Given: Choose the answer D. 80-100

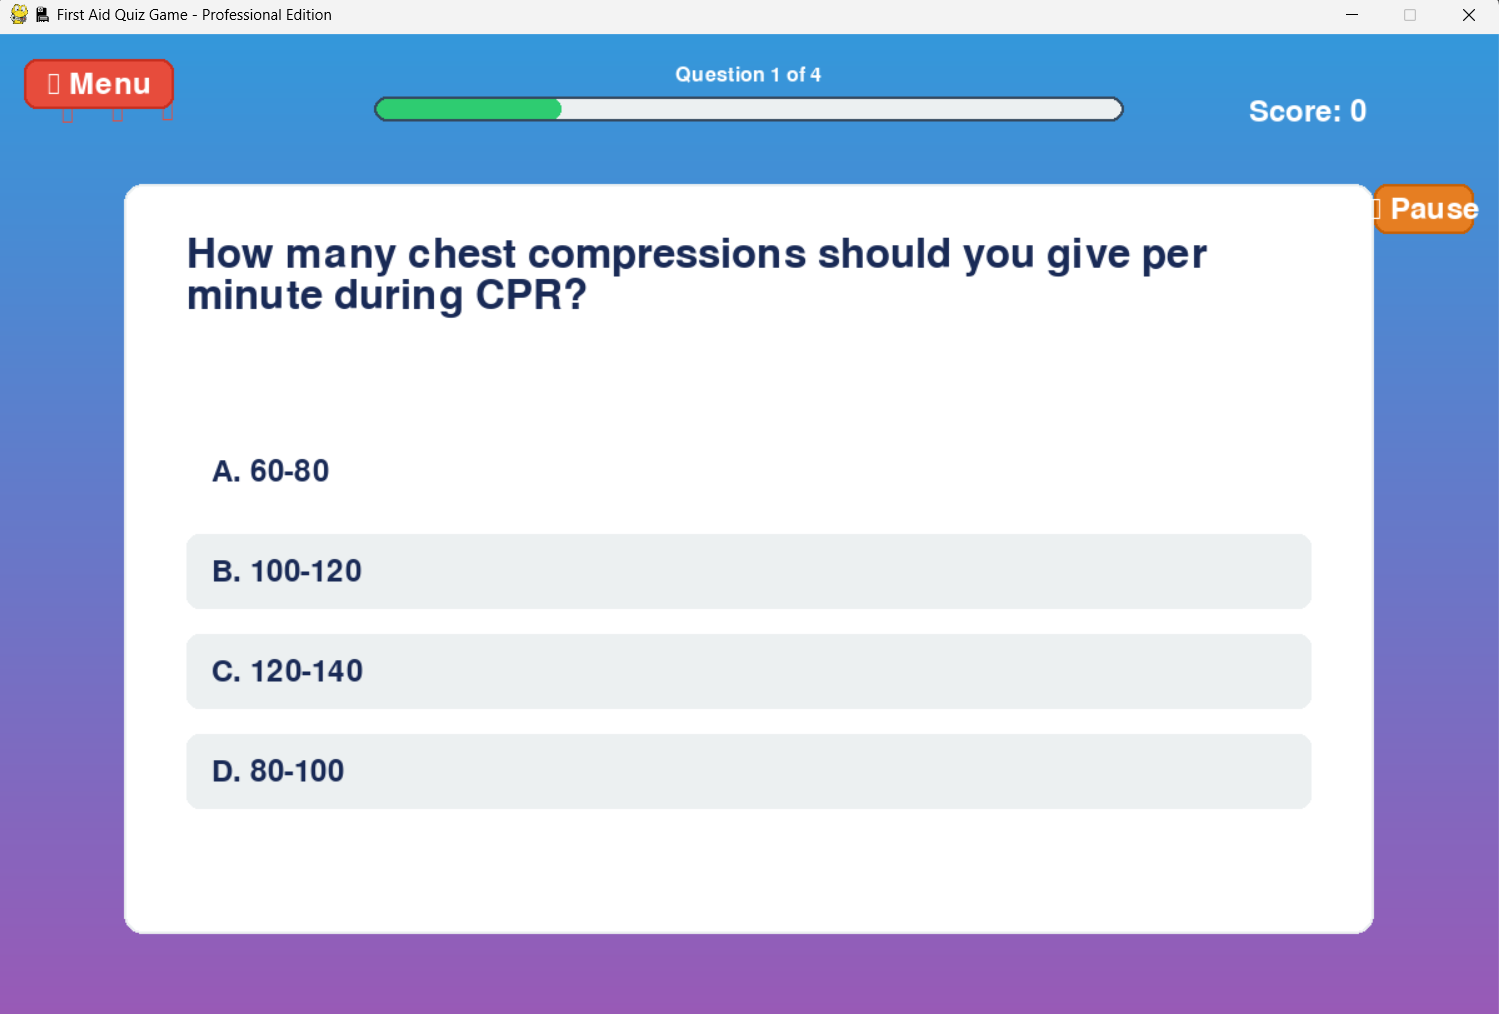Looking at the screenshot, I should 748,771.
